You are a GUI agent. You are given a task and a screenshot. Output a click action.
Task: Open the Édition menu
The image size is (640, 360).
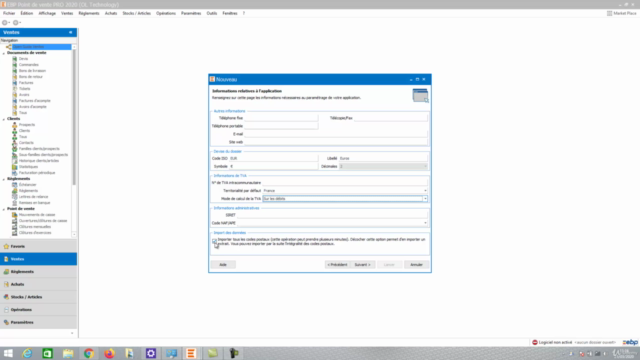pos(27,13)
